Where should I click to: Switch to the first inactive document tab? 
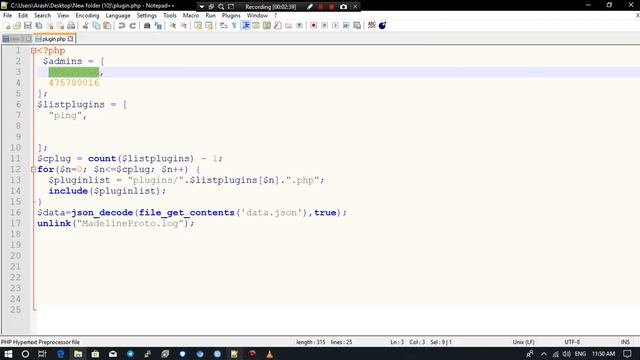pos(16,39)
